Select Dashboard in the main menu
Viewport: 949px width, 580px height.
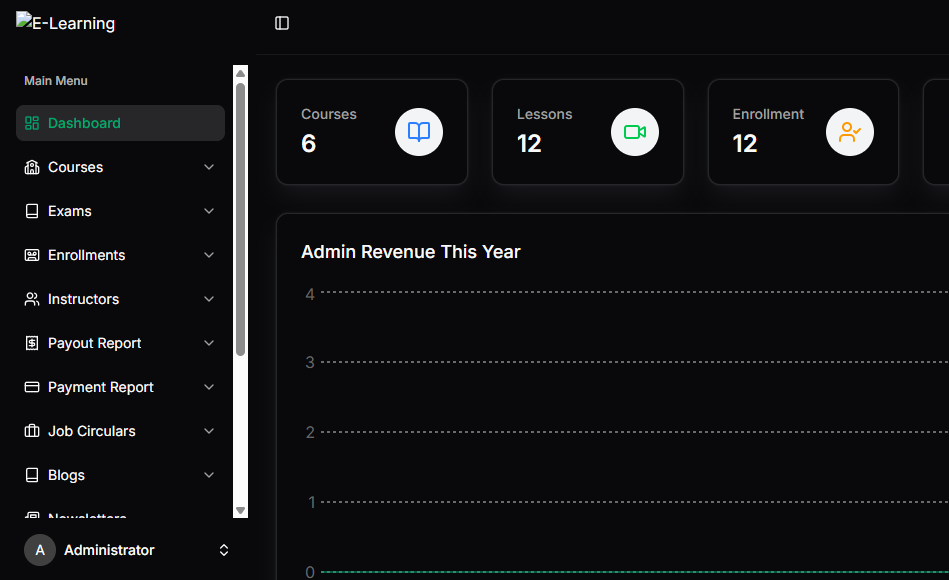click(84, 123)
